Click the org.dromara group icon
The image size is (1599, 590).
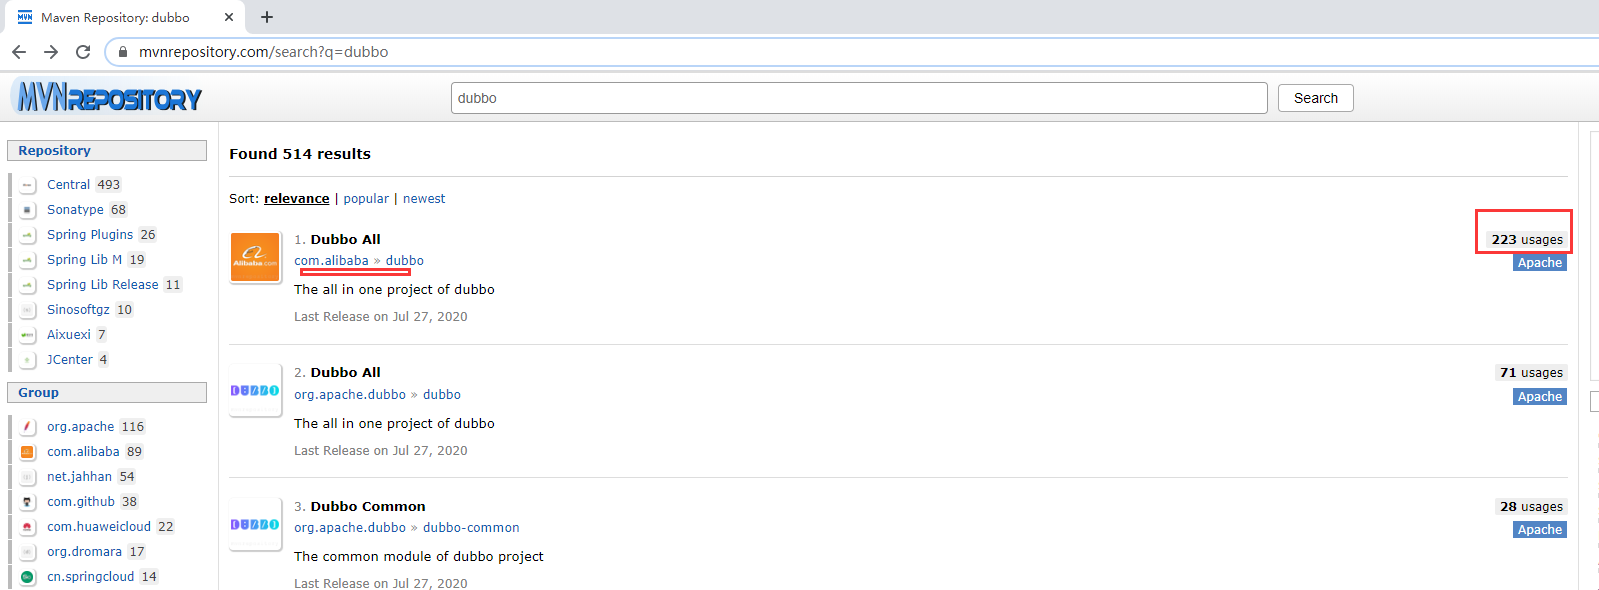(x=28, y=552)
